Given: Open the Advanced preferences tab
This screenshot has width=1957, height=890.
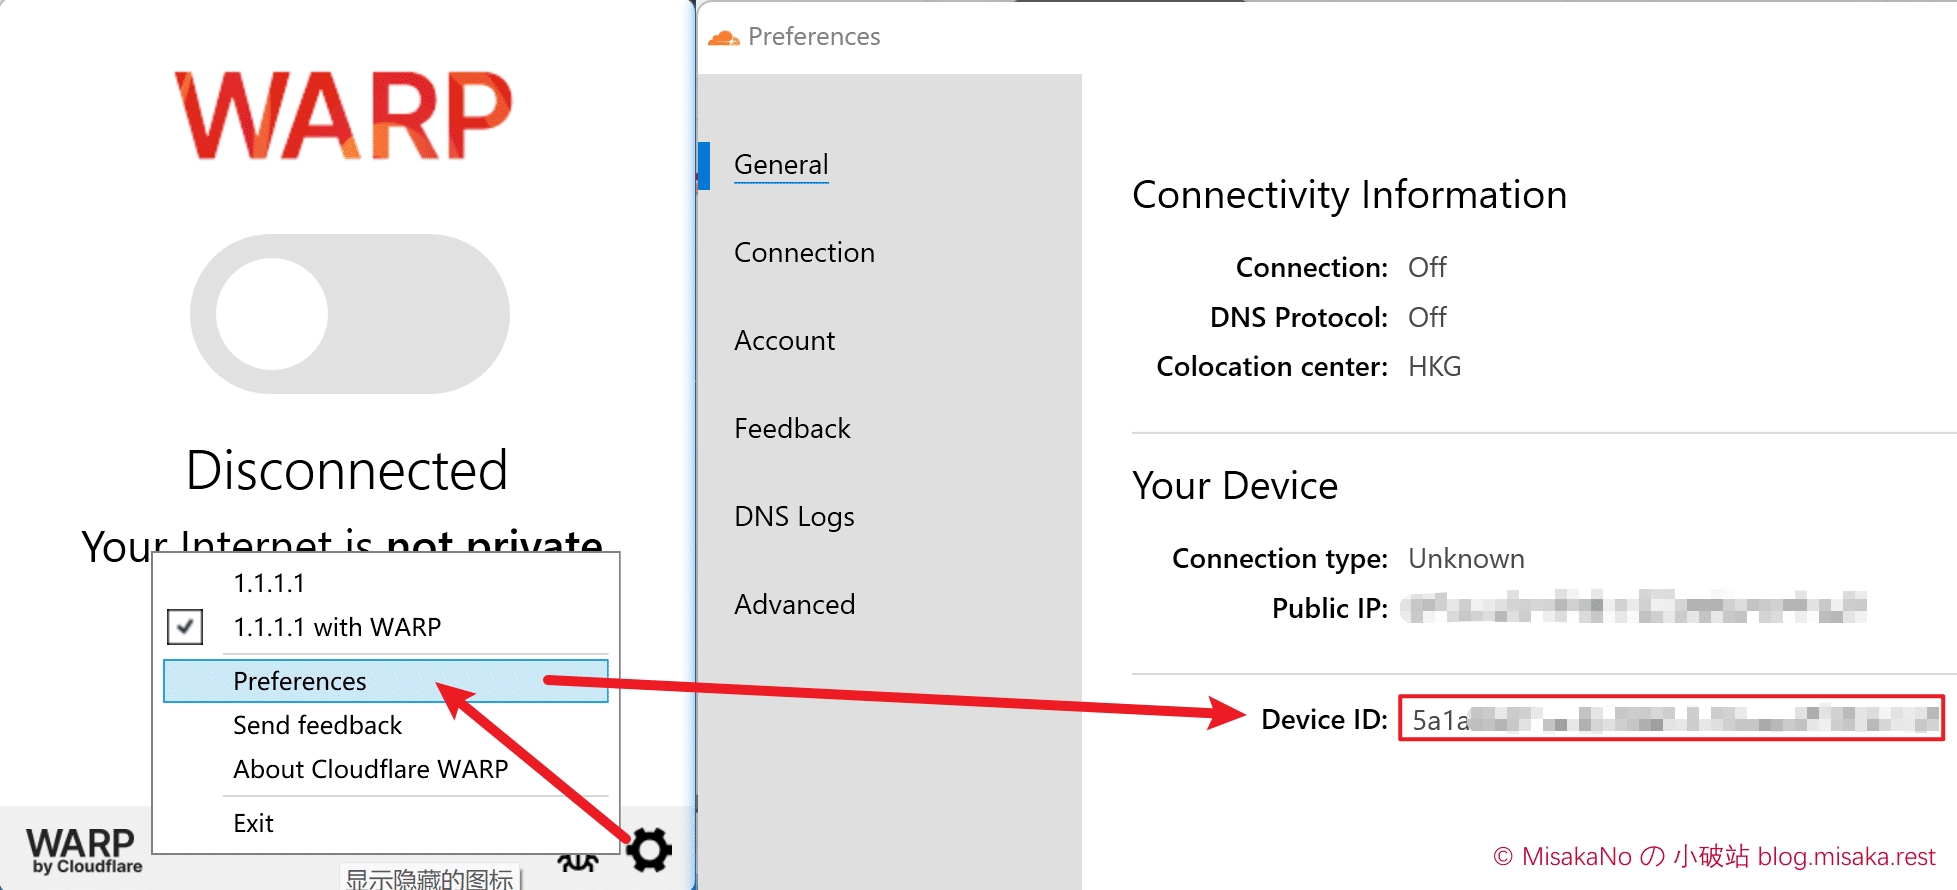Looking at the screenshot, I should [x=794, y=605].
